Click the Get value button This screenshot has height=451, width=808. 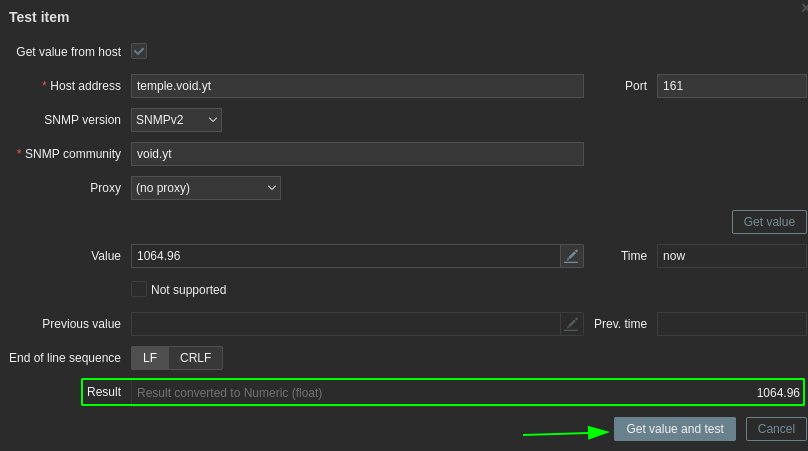pyautogui.click(x=769, y=222)
